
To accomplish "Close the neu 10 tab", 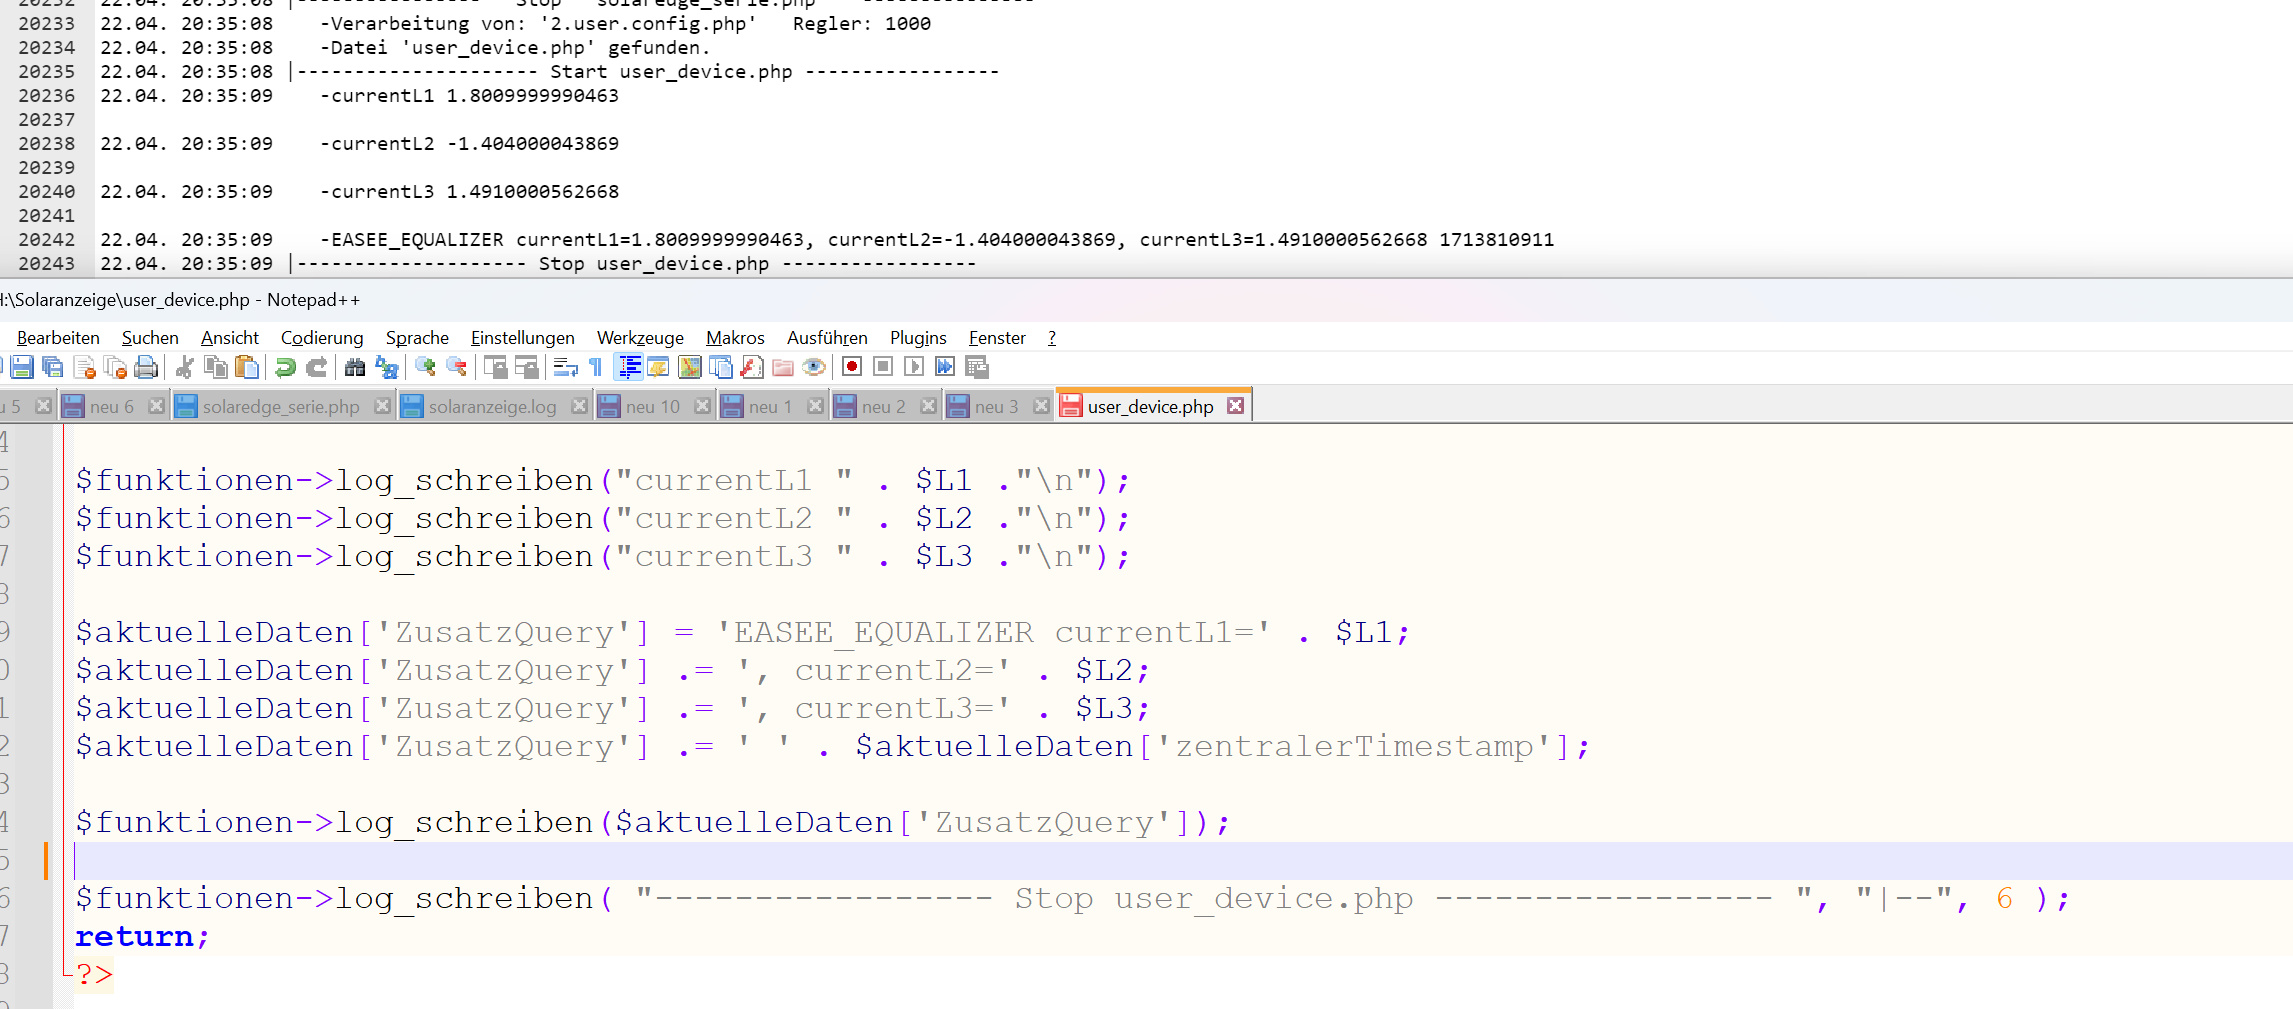I will tap(702, 406).
